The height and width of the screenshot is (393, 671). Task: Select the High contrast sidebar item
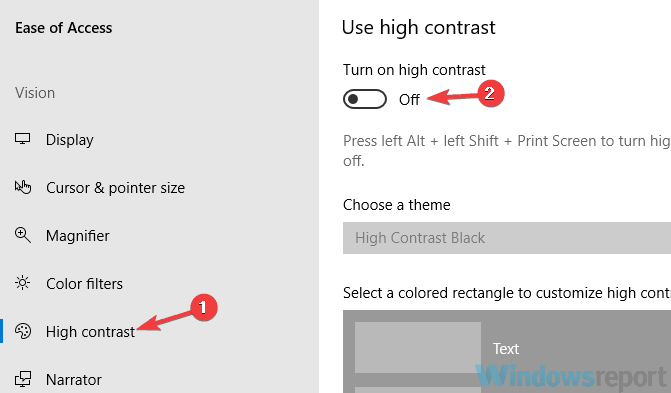click(x=90, y=332)
